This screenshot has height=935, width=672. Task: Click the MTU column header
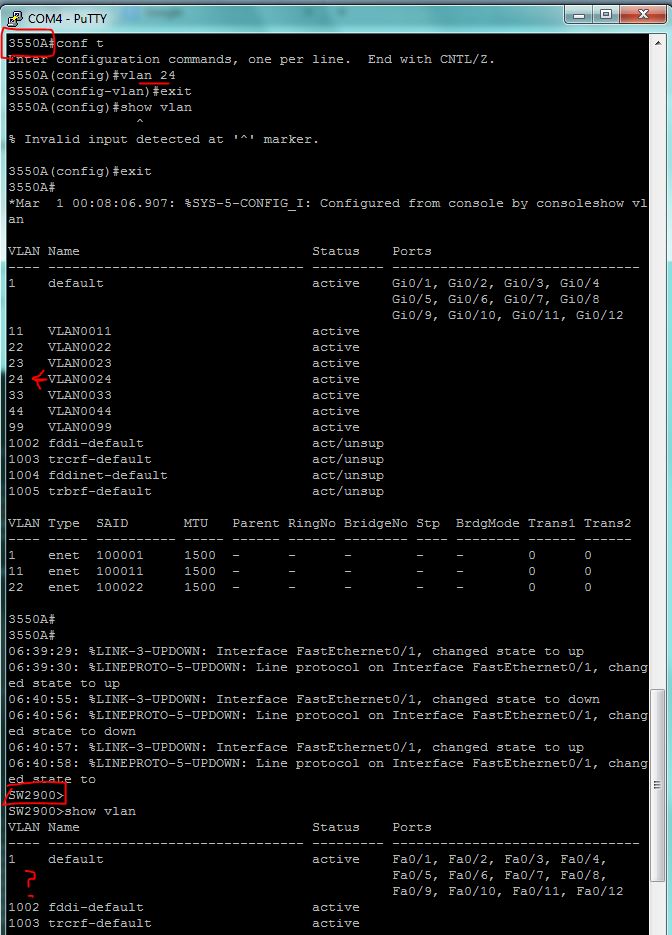click(x=196, y=523)
